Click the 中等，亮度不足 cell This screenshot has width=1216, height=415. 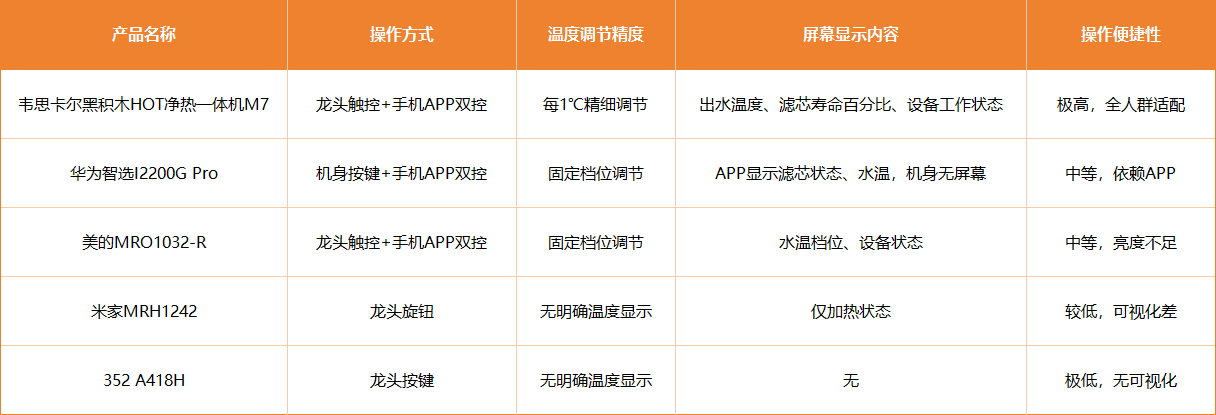(x=1120, y=242)
